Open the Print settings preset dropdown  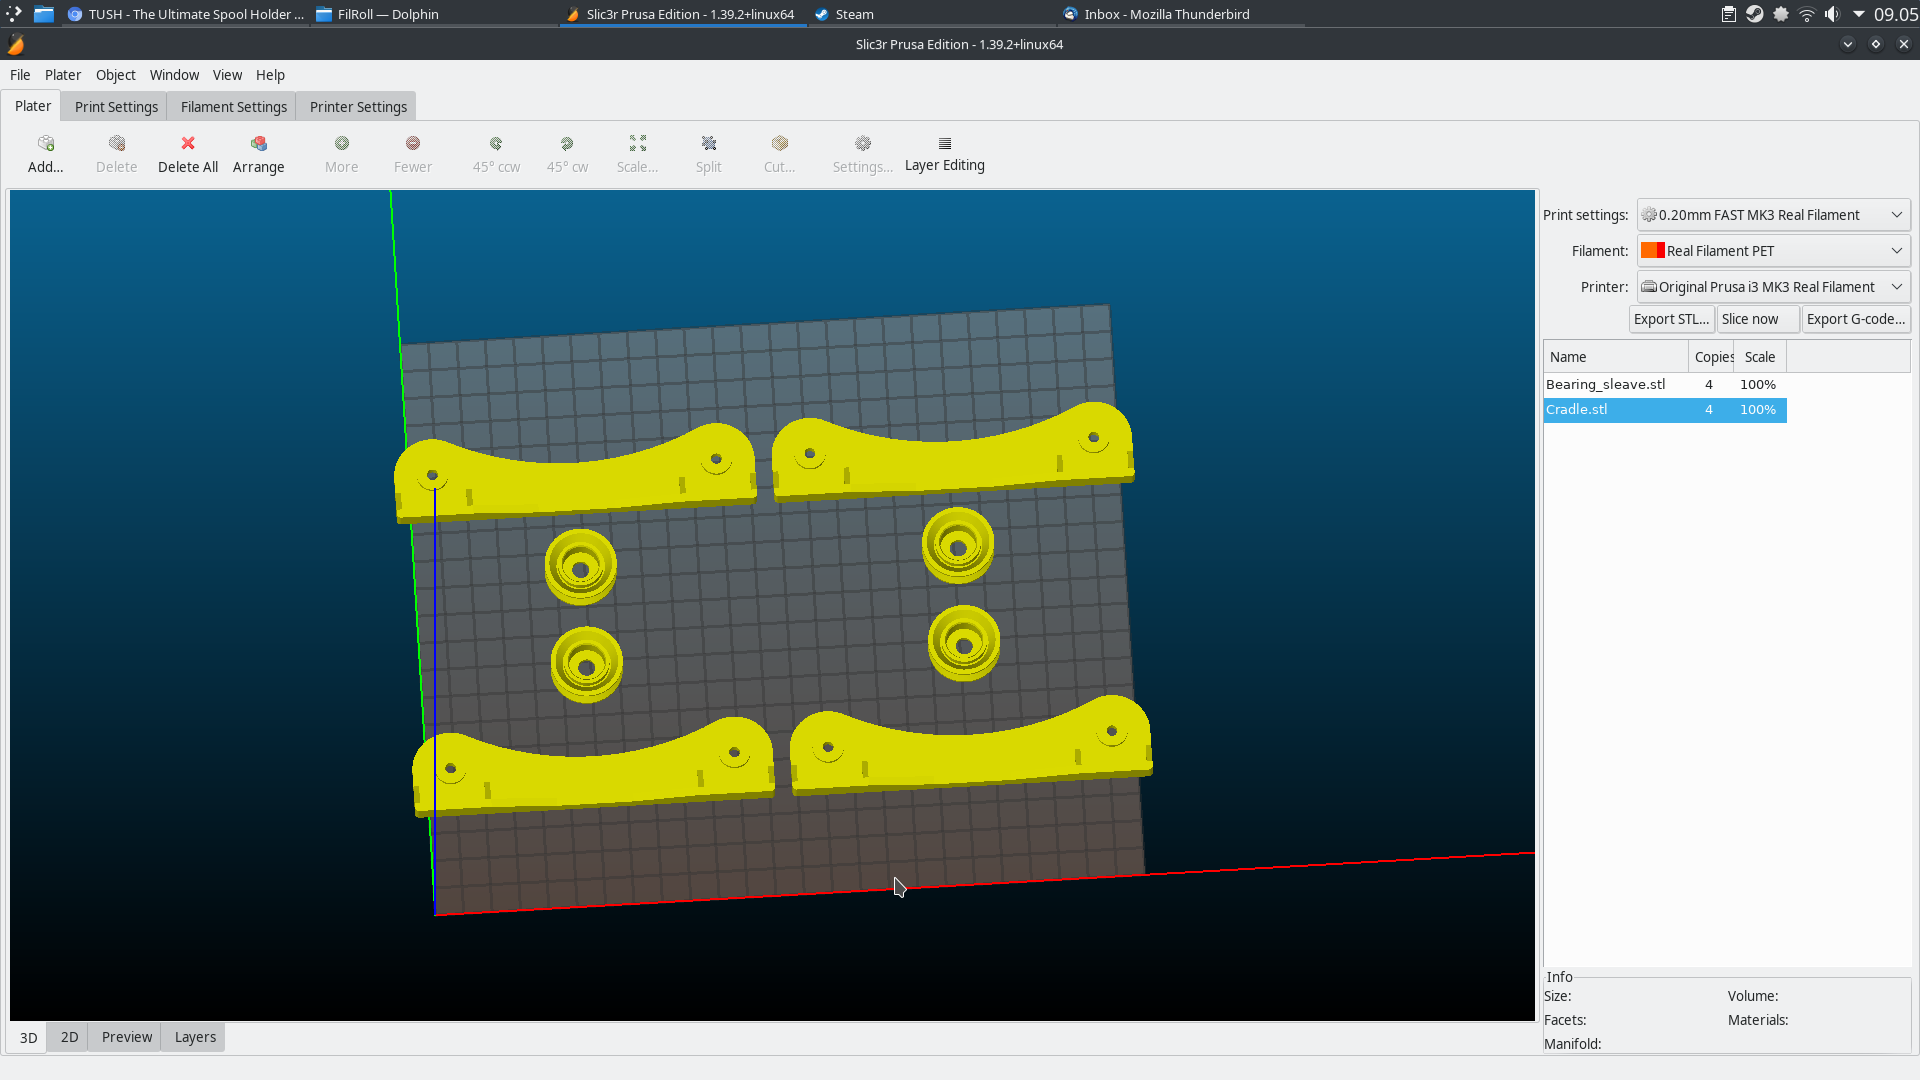click(x=1773, y=215)
